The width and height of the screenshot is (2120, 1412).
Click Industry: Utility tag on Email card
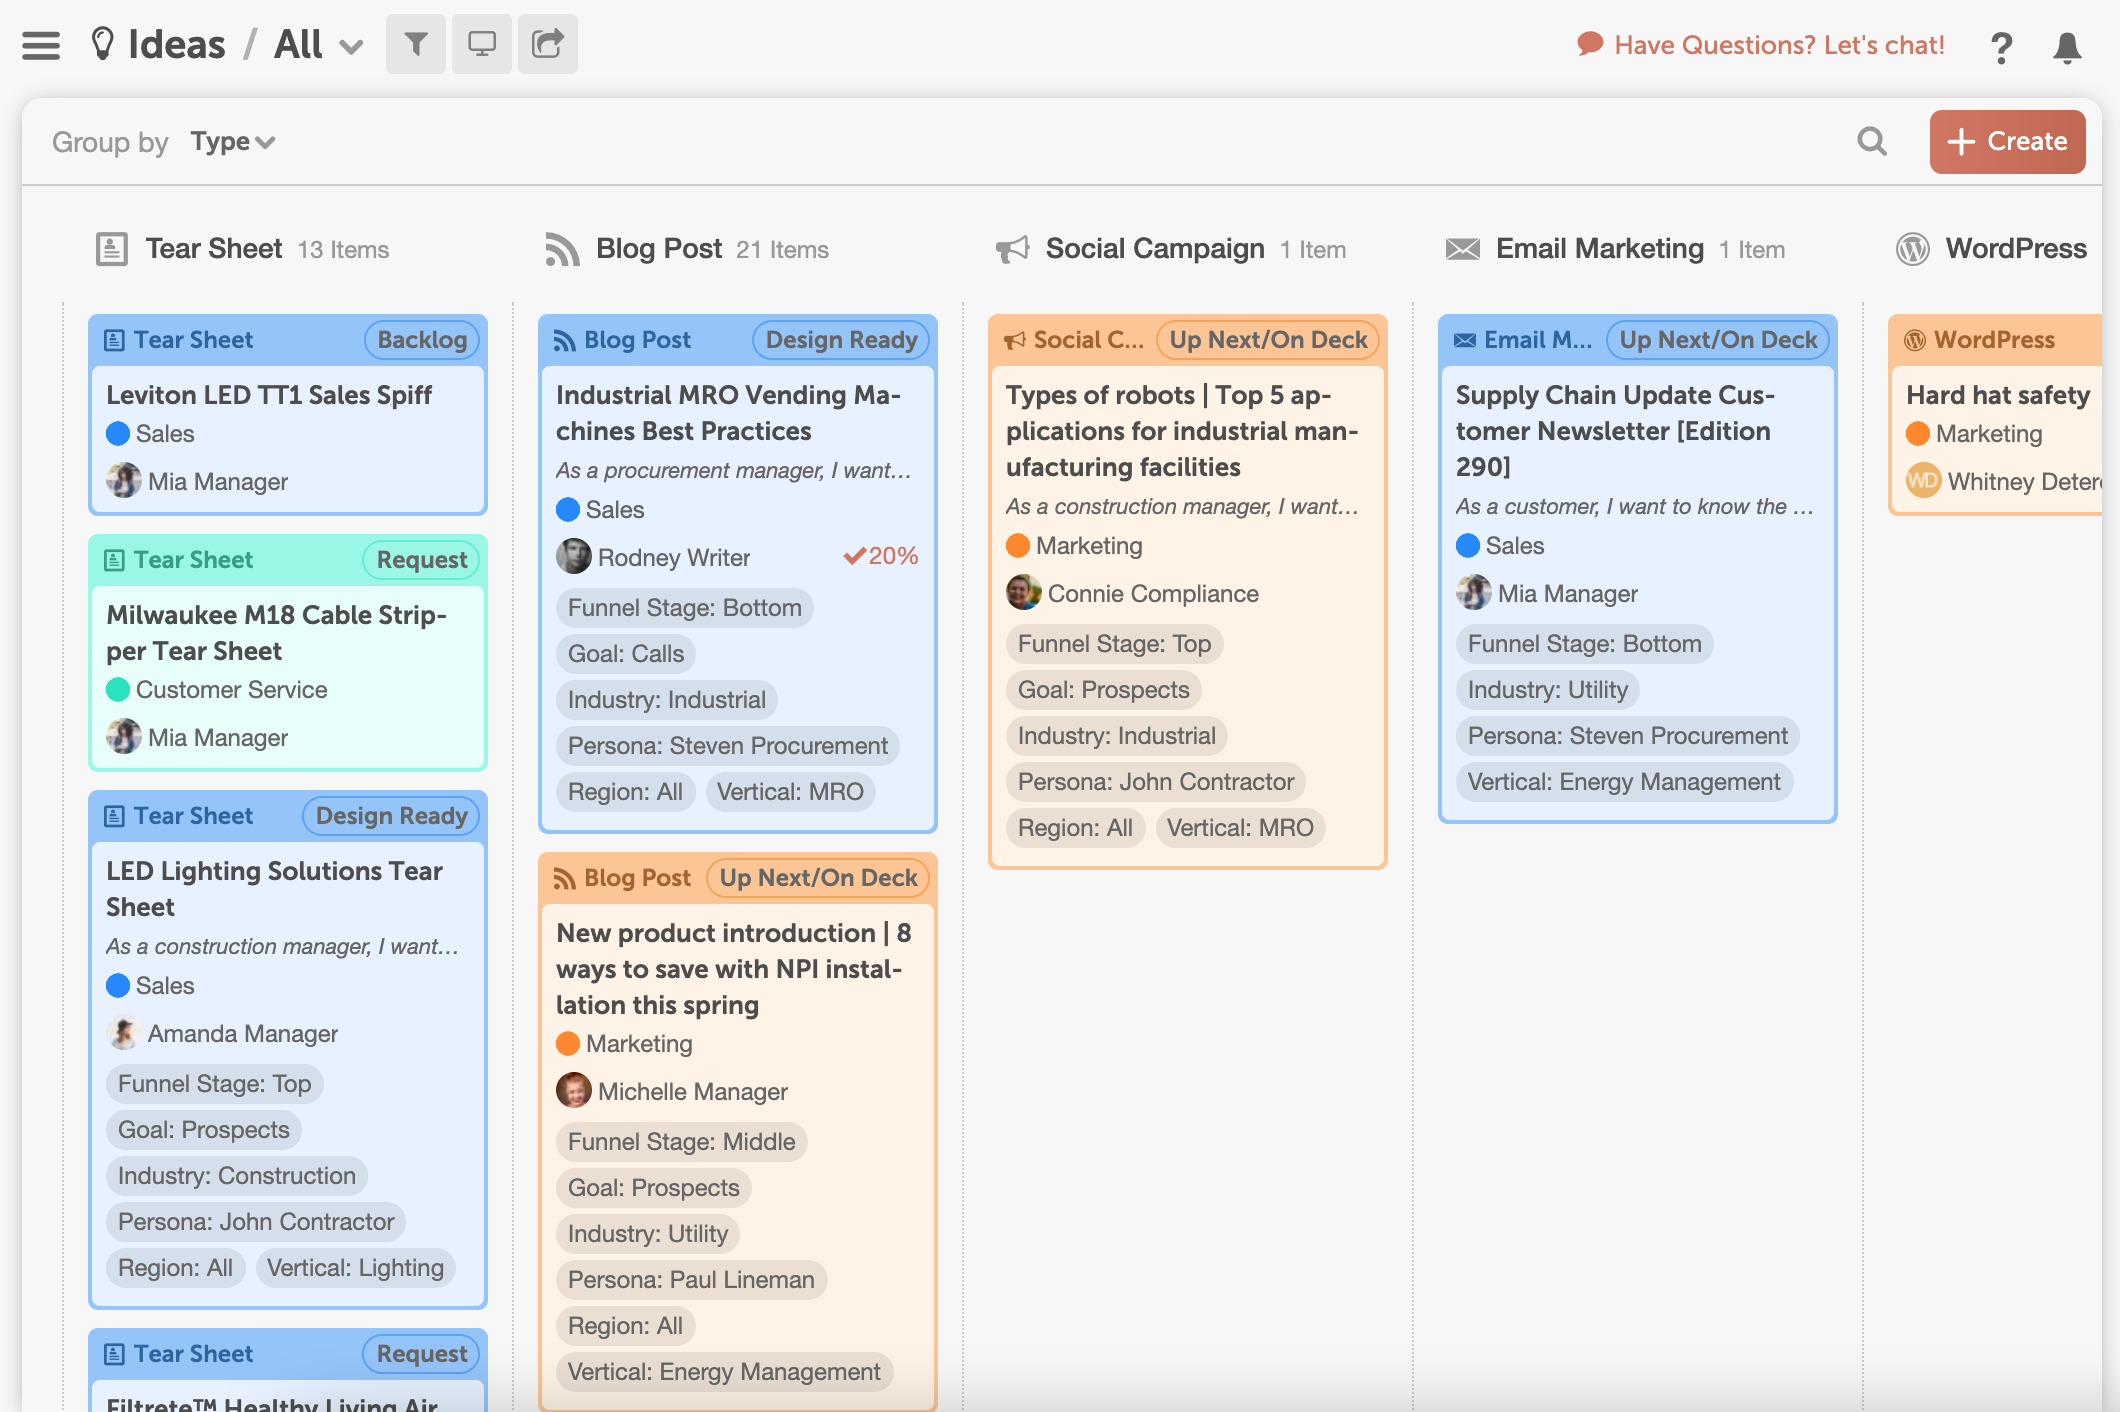[x=1548, y=690]
